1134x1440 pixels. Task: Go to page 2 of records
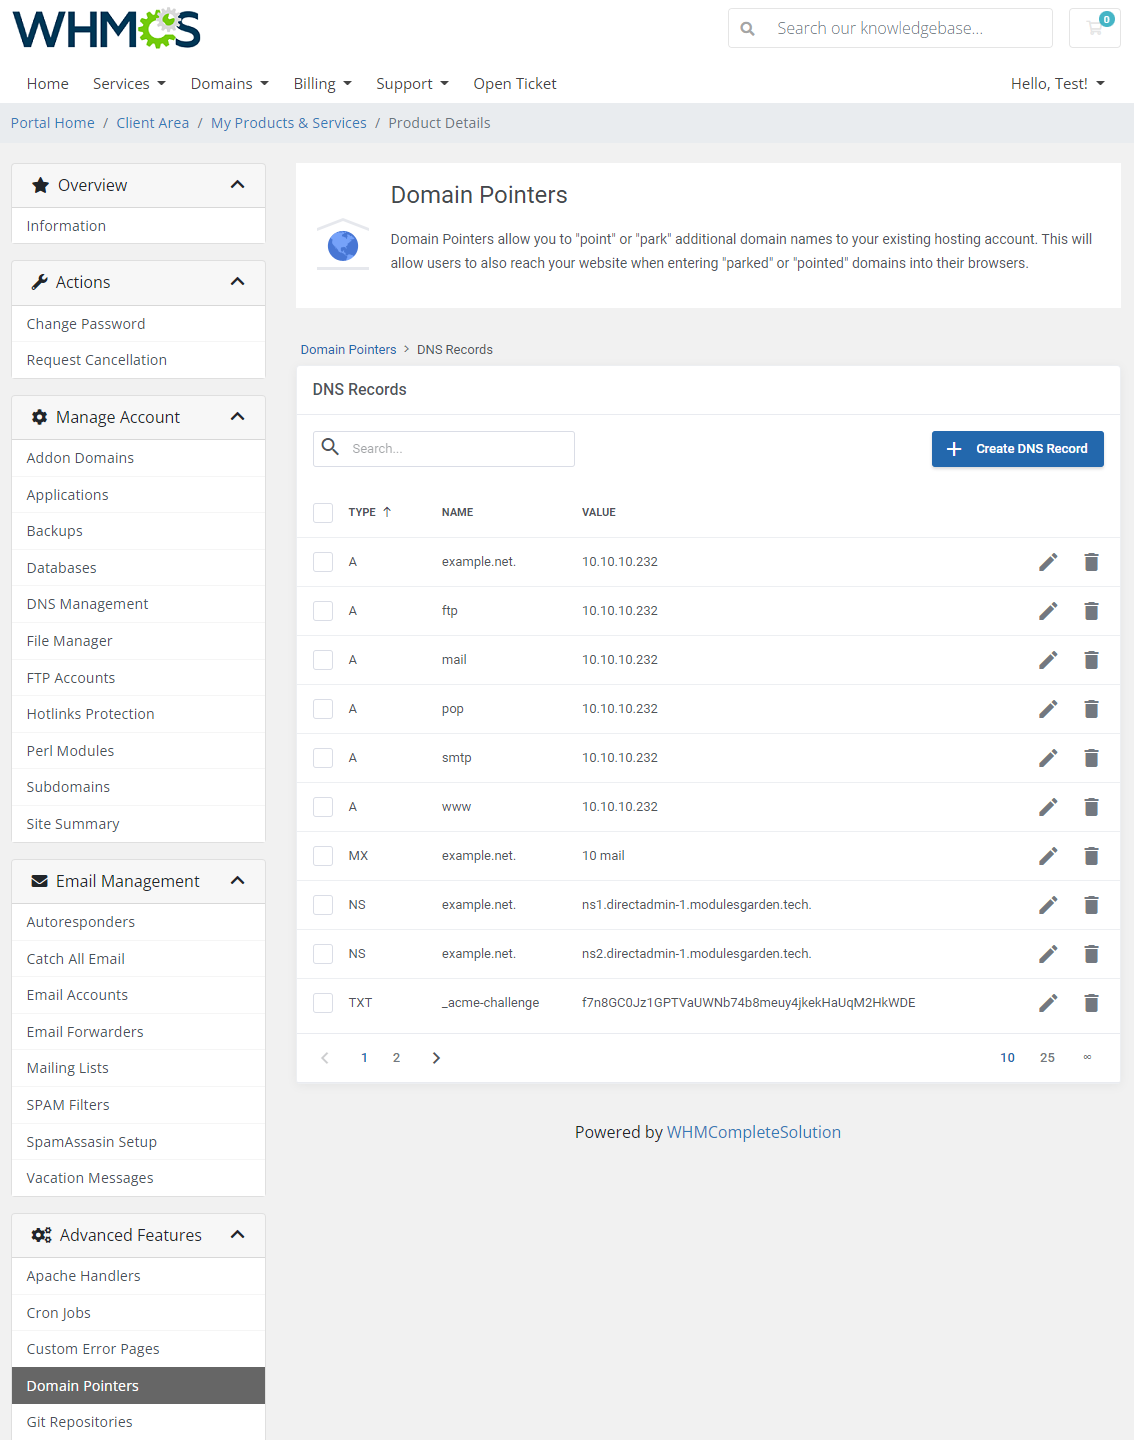(396, 1058)
